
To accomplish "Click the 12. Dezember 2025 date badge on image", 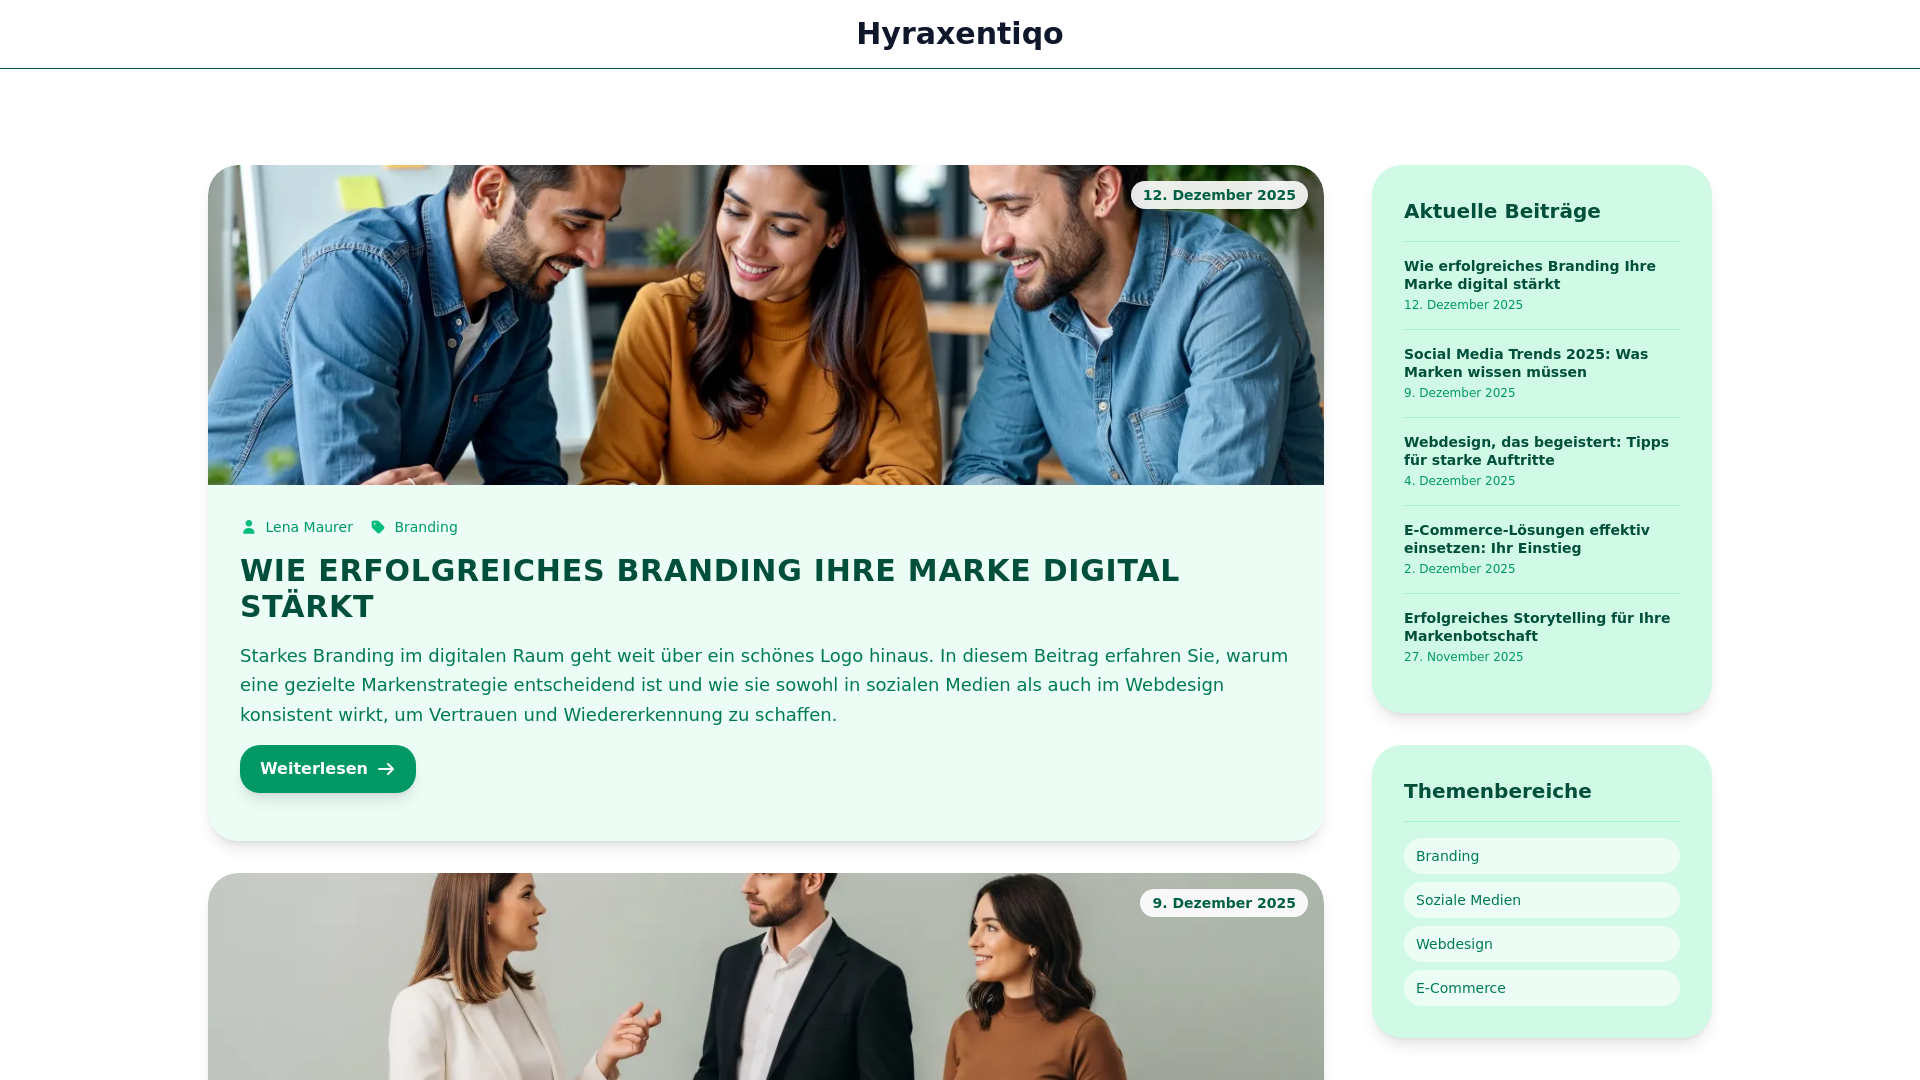I will coord(1219,195).
